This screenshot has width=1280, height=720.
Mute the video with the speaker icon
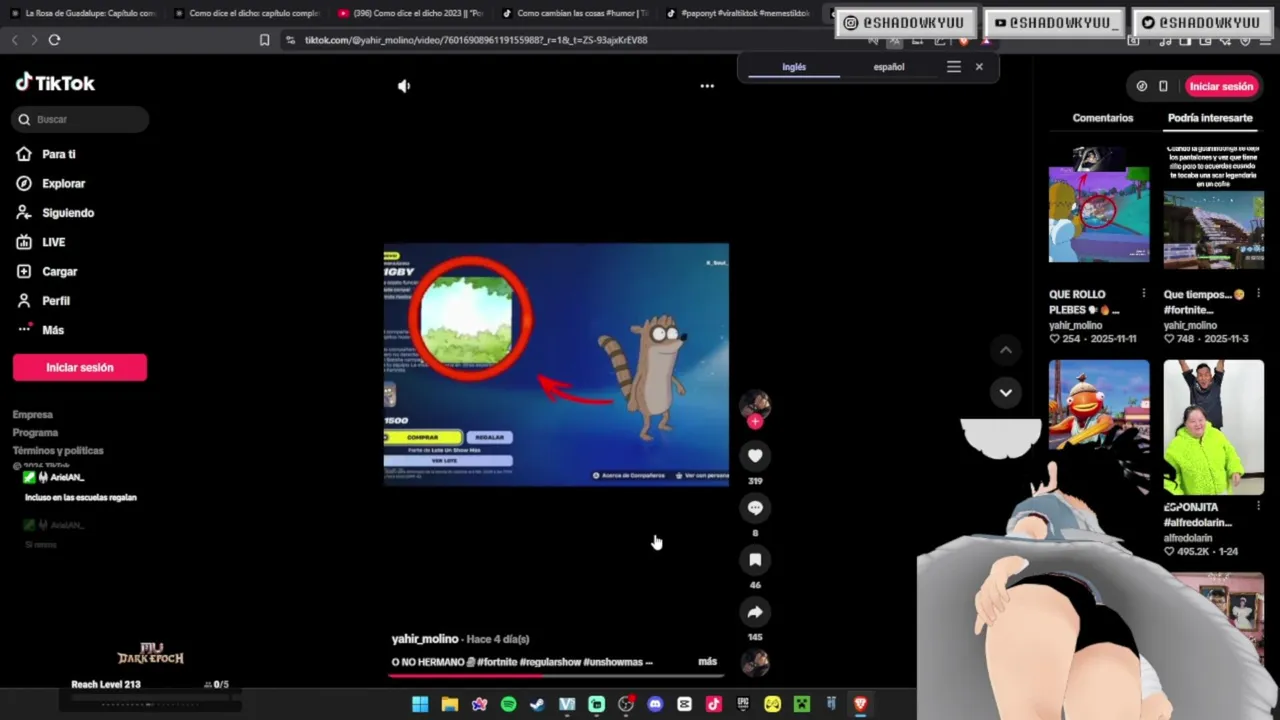coord(404,86)
